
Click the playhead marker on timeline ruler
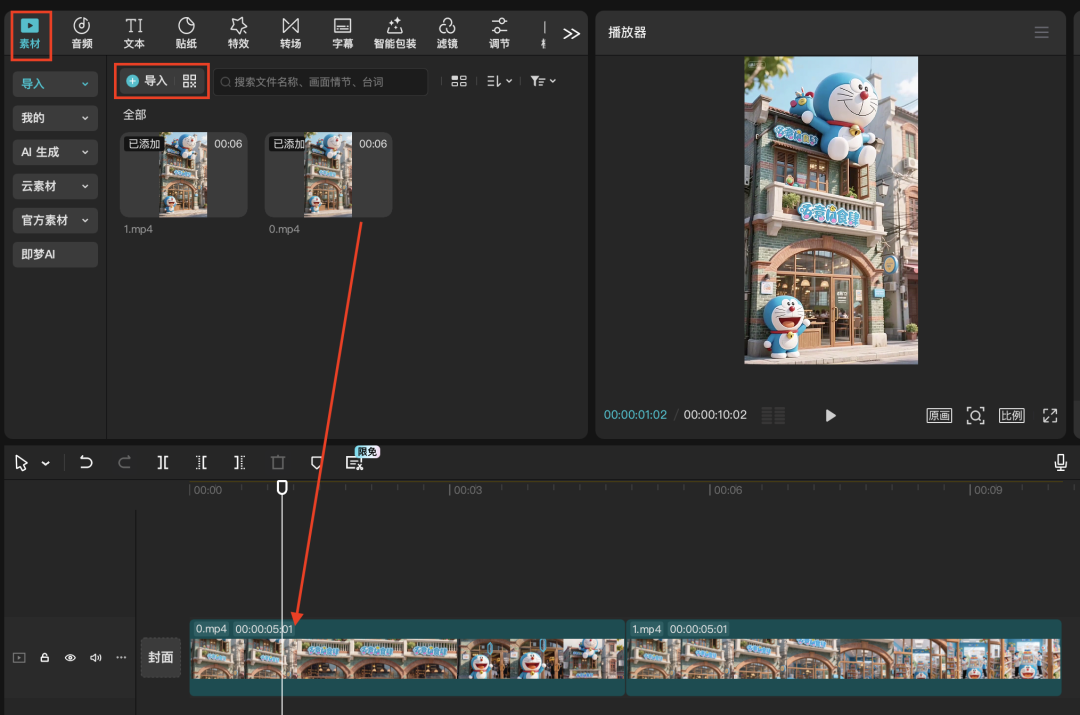point(282,487)
